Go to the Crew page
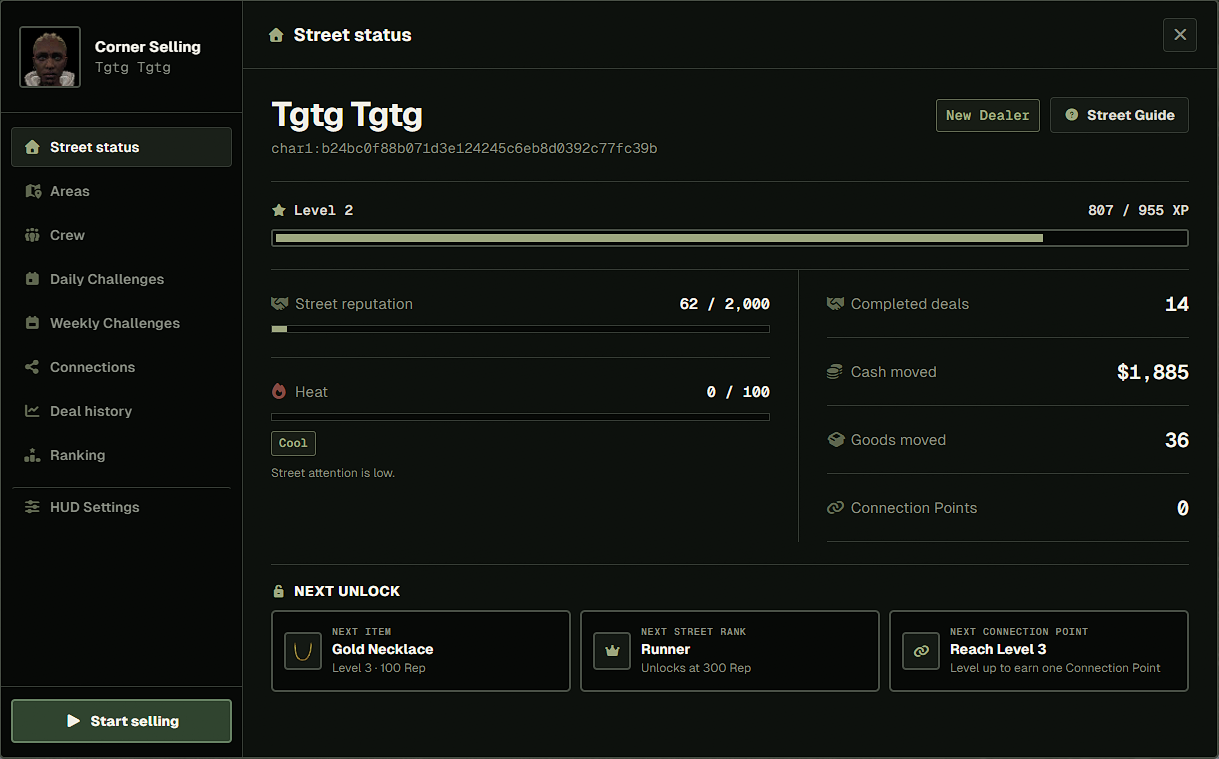Image resolution: width=1219 pixels, height=759 pixels. (121, 235)
